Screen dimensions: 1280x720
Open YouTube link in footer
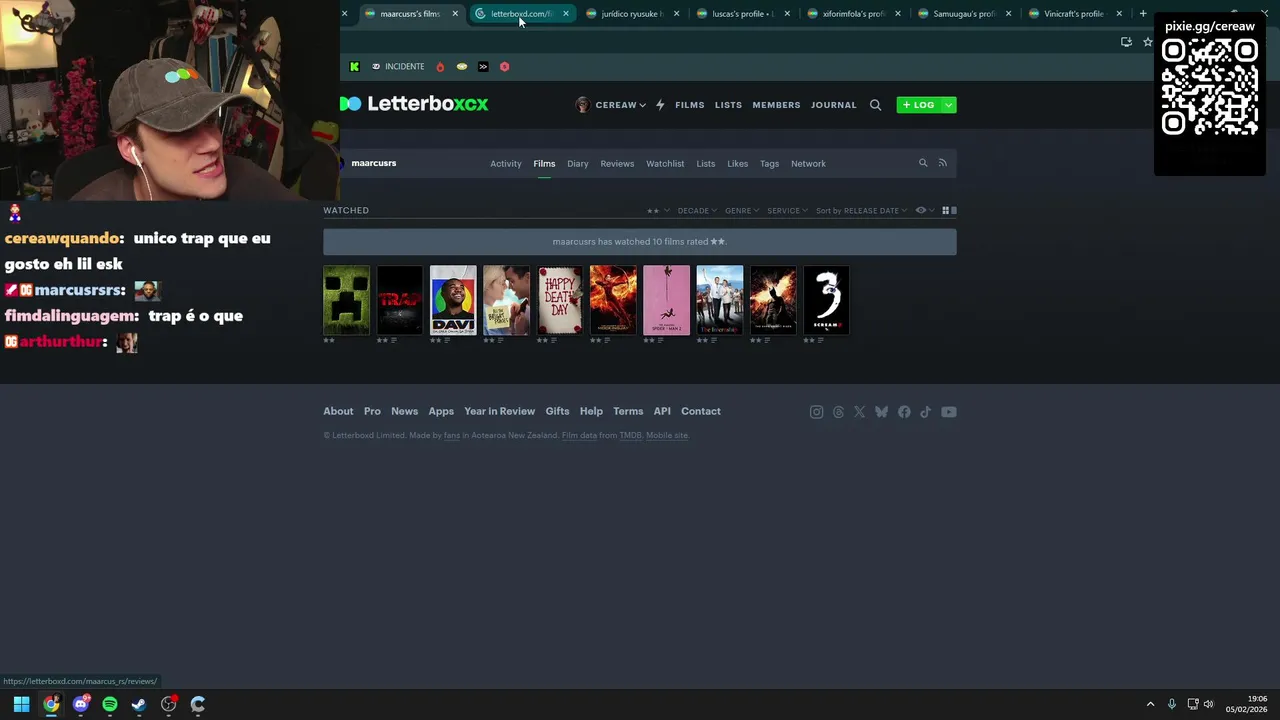click(948, 412)
